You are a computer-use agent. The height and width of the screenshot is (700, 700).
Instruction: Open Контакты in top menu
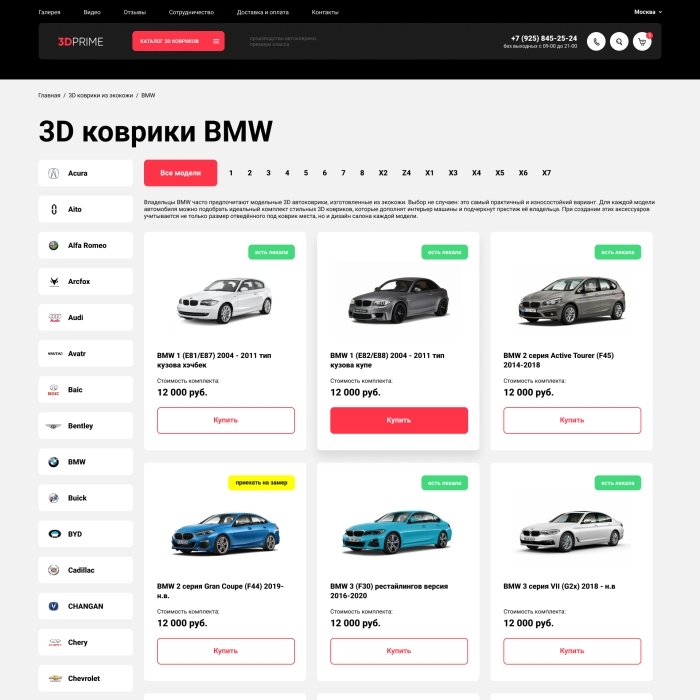click(325, 12)
